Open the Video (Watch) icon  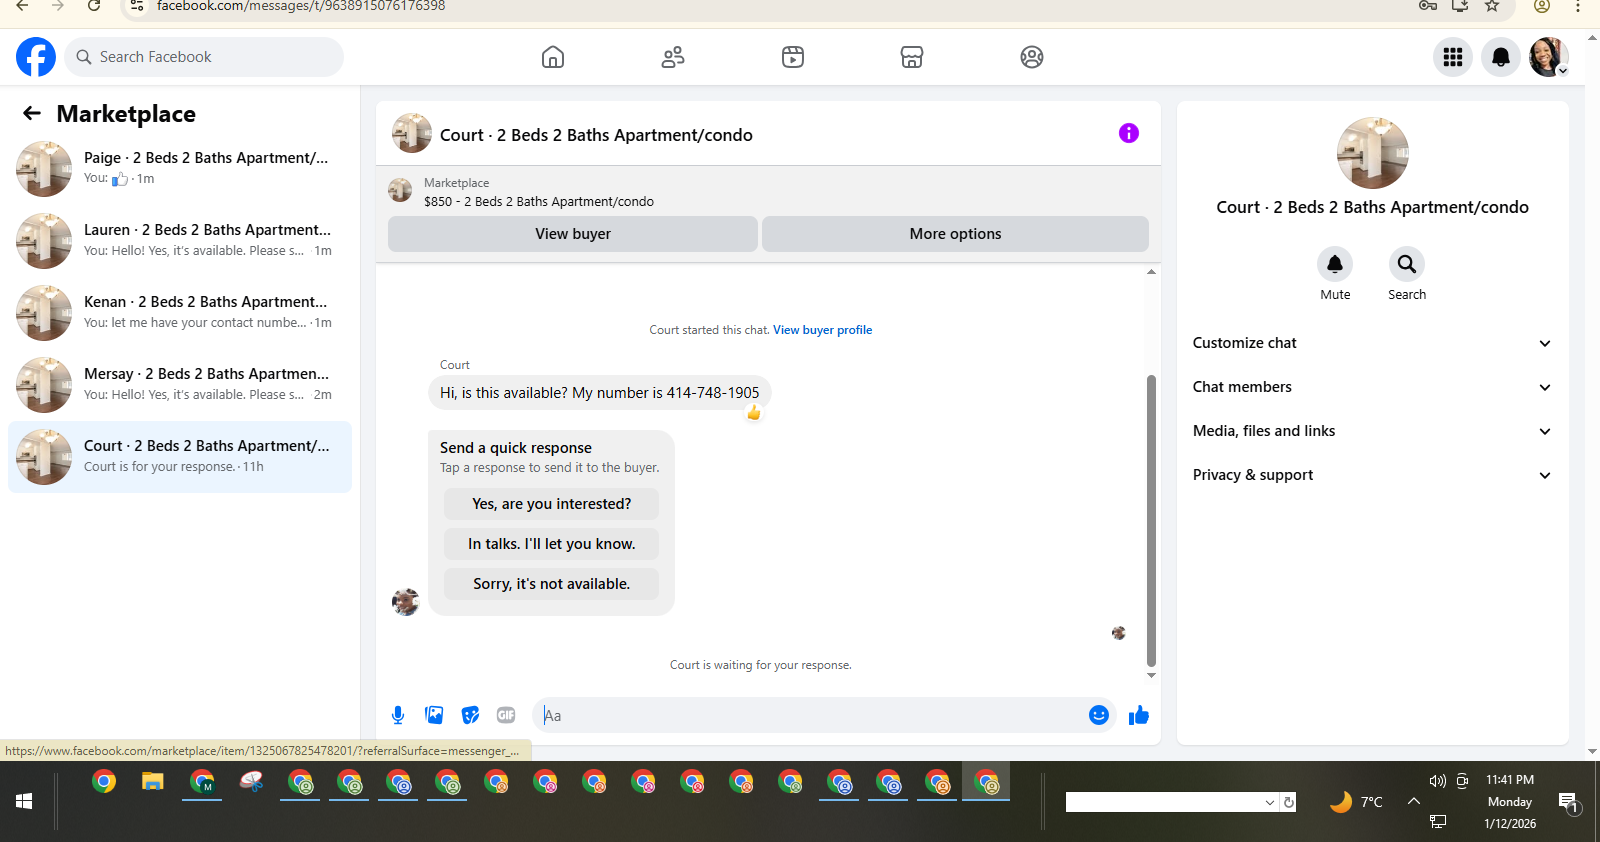793,57
